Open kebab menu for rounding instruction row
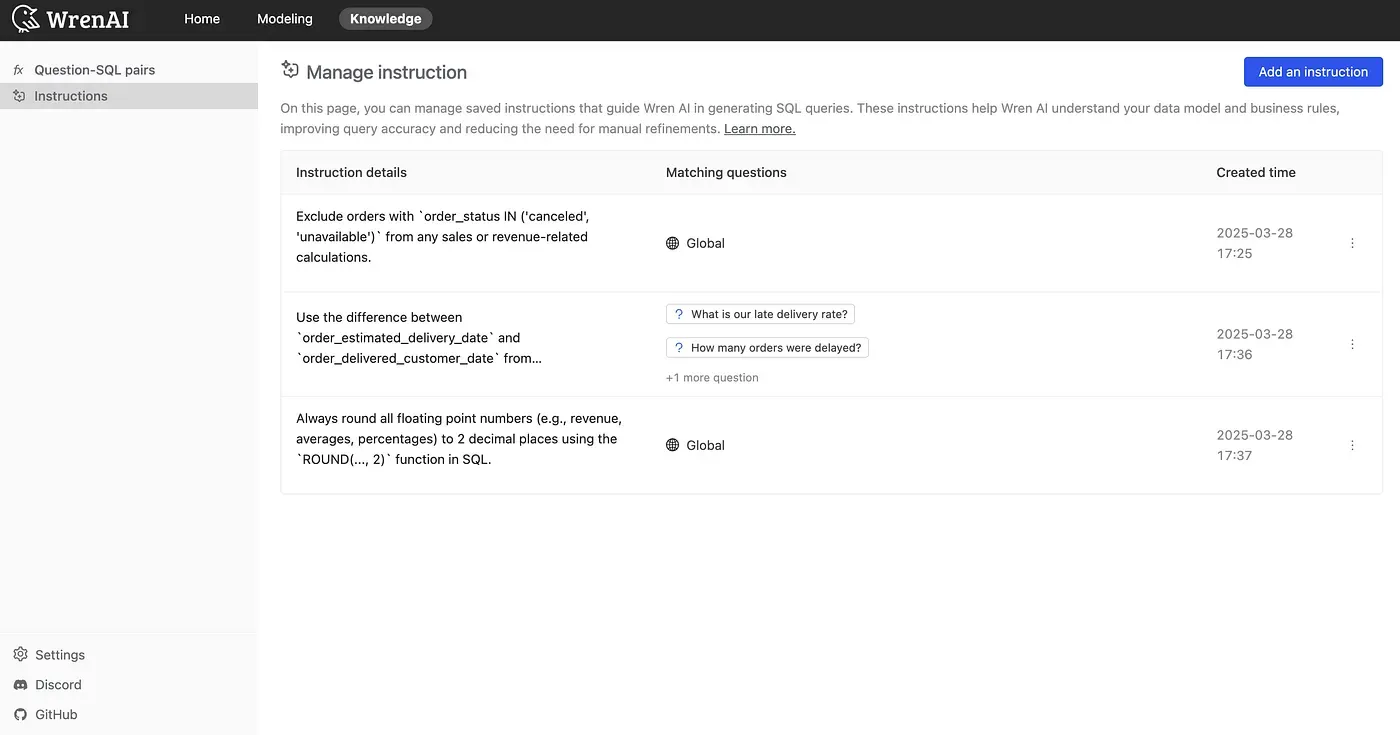Viewport: 1400px width, 735px height. coord(1352,445)
